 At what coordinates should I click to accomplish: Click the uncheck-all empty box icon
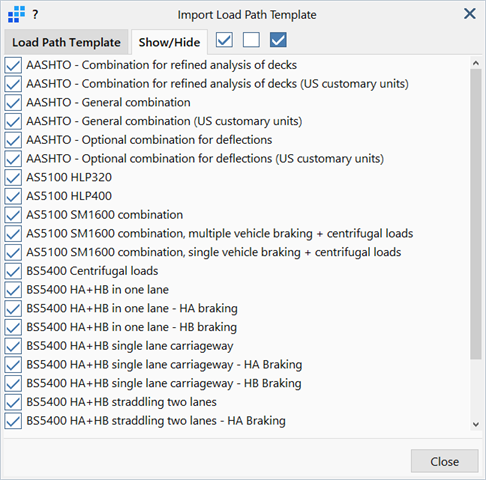(x=251, y=40)
